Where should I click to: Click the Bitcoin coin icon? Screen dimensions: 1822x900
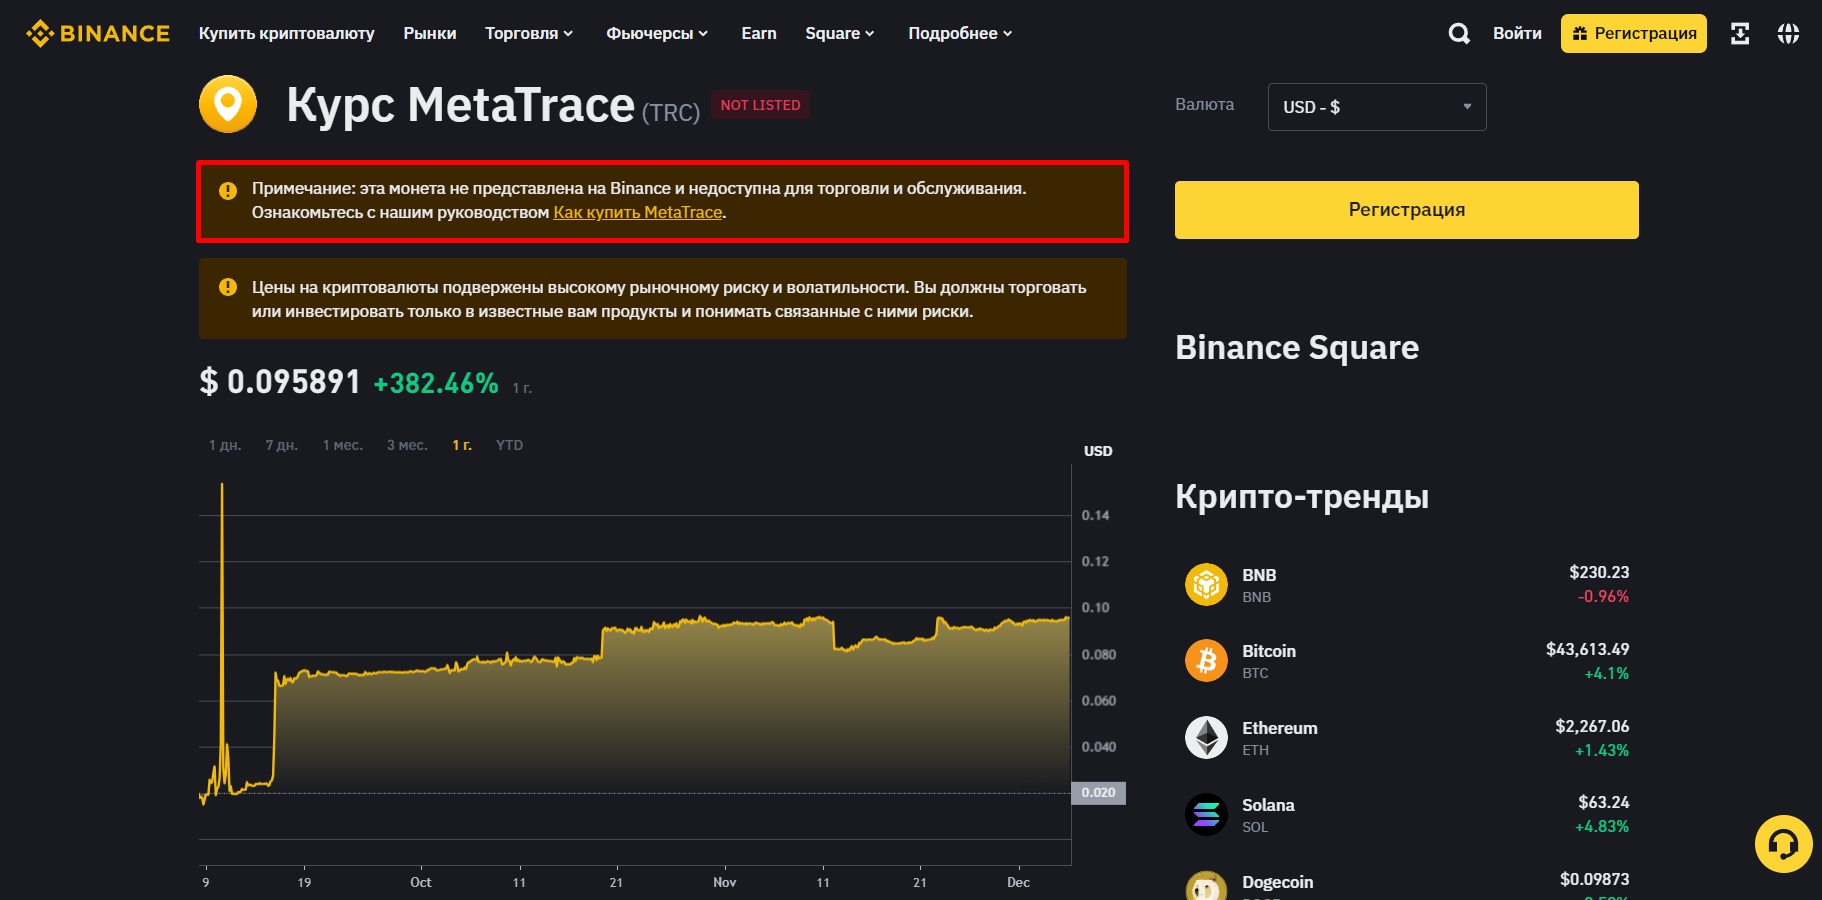tap(1206, 661)
